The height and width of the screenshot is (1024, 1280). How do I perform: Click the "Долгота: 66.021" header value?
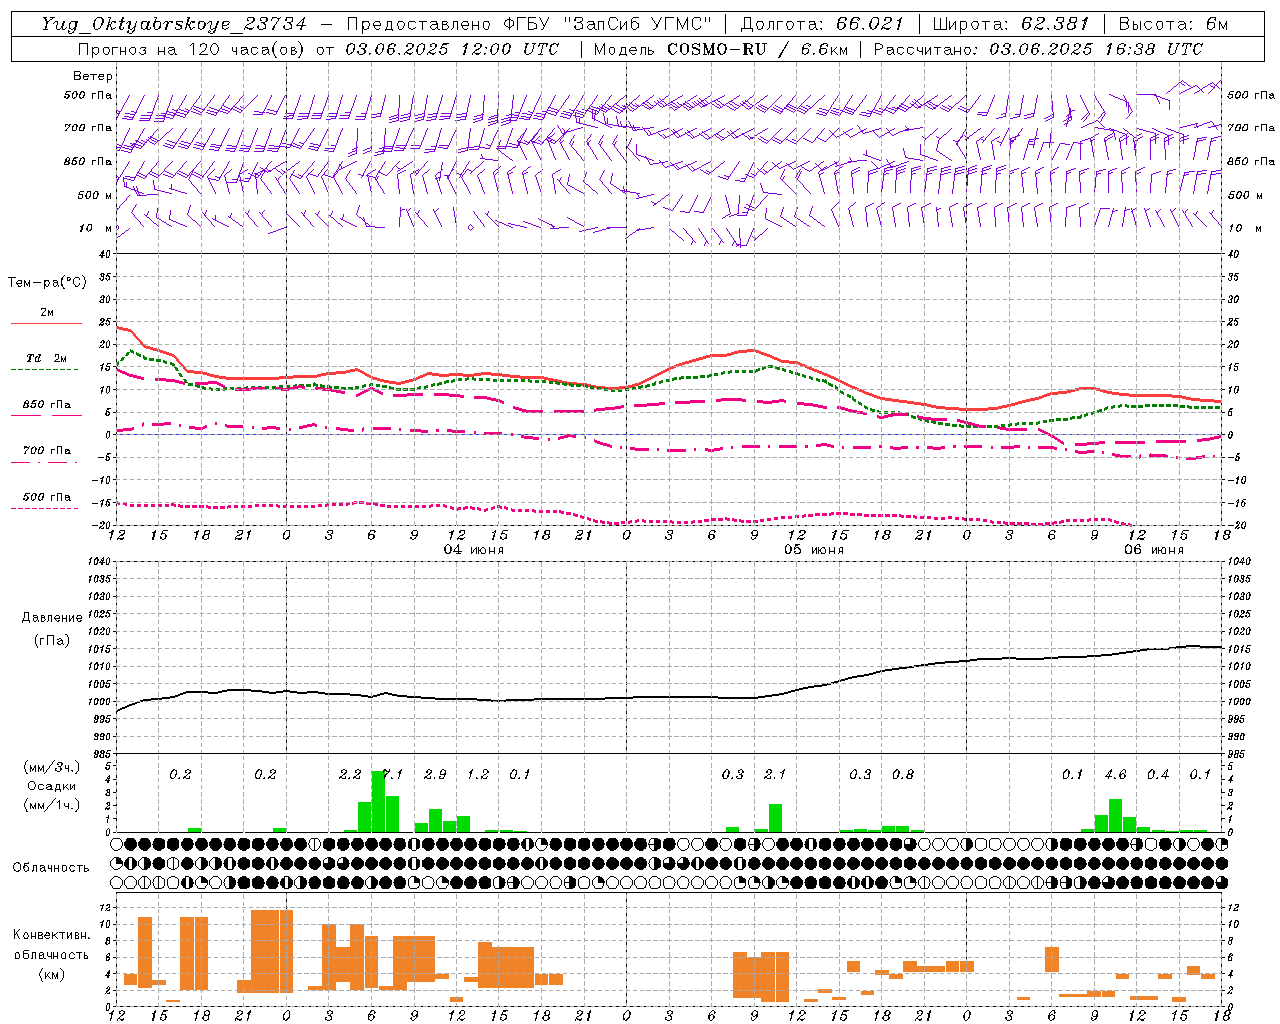(822, 24)
